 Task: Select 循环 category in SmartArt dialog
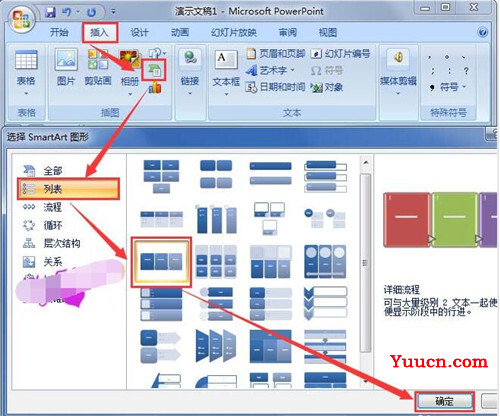42,225
